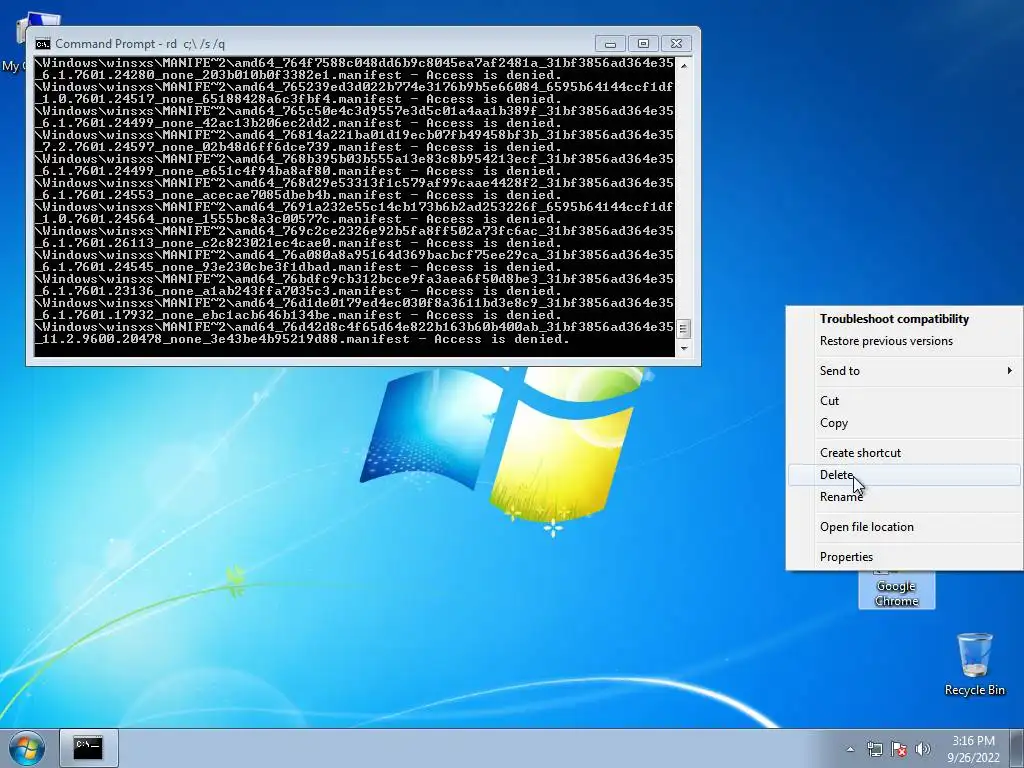Screen dimensions: 1024x768
Task: Open the network tray icon
Action: coord(874,749)
